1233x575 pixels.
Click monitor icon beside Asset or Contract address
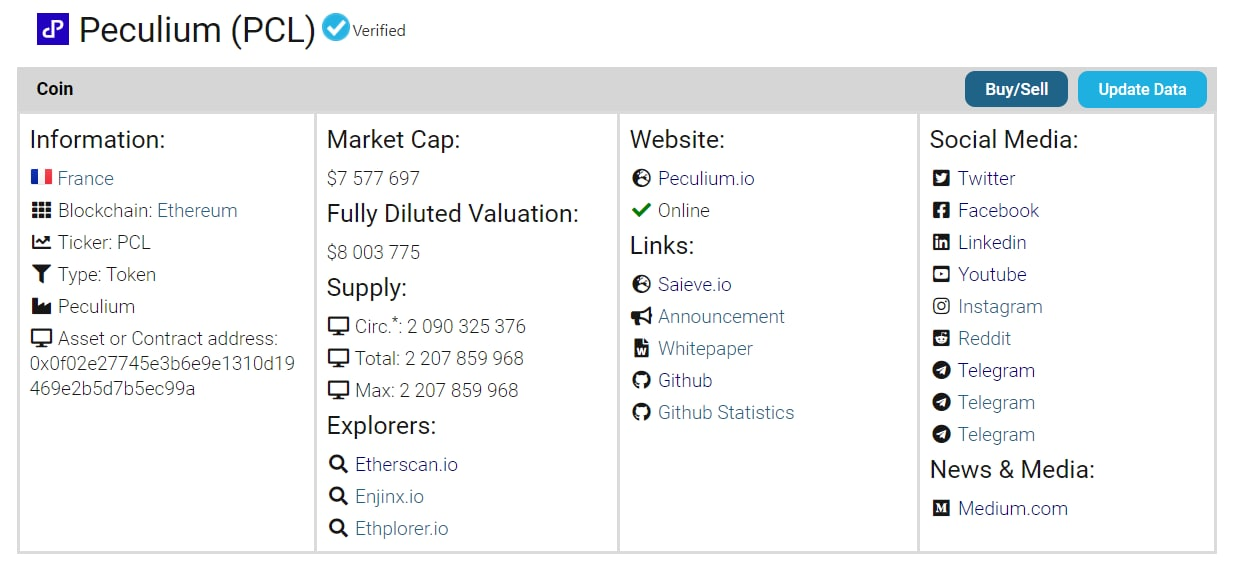click(x=41, y=338)
